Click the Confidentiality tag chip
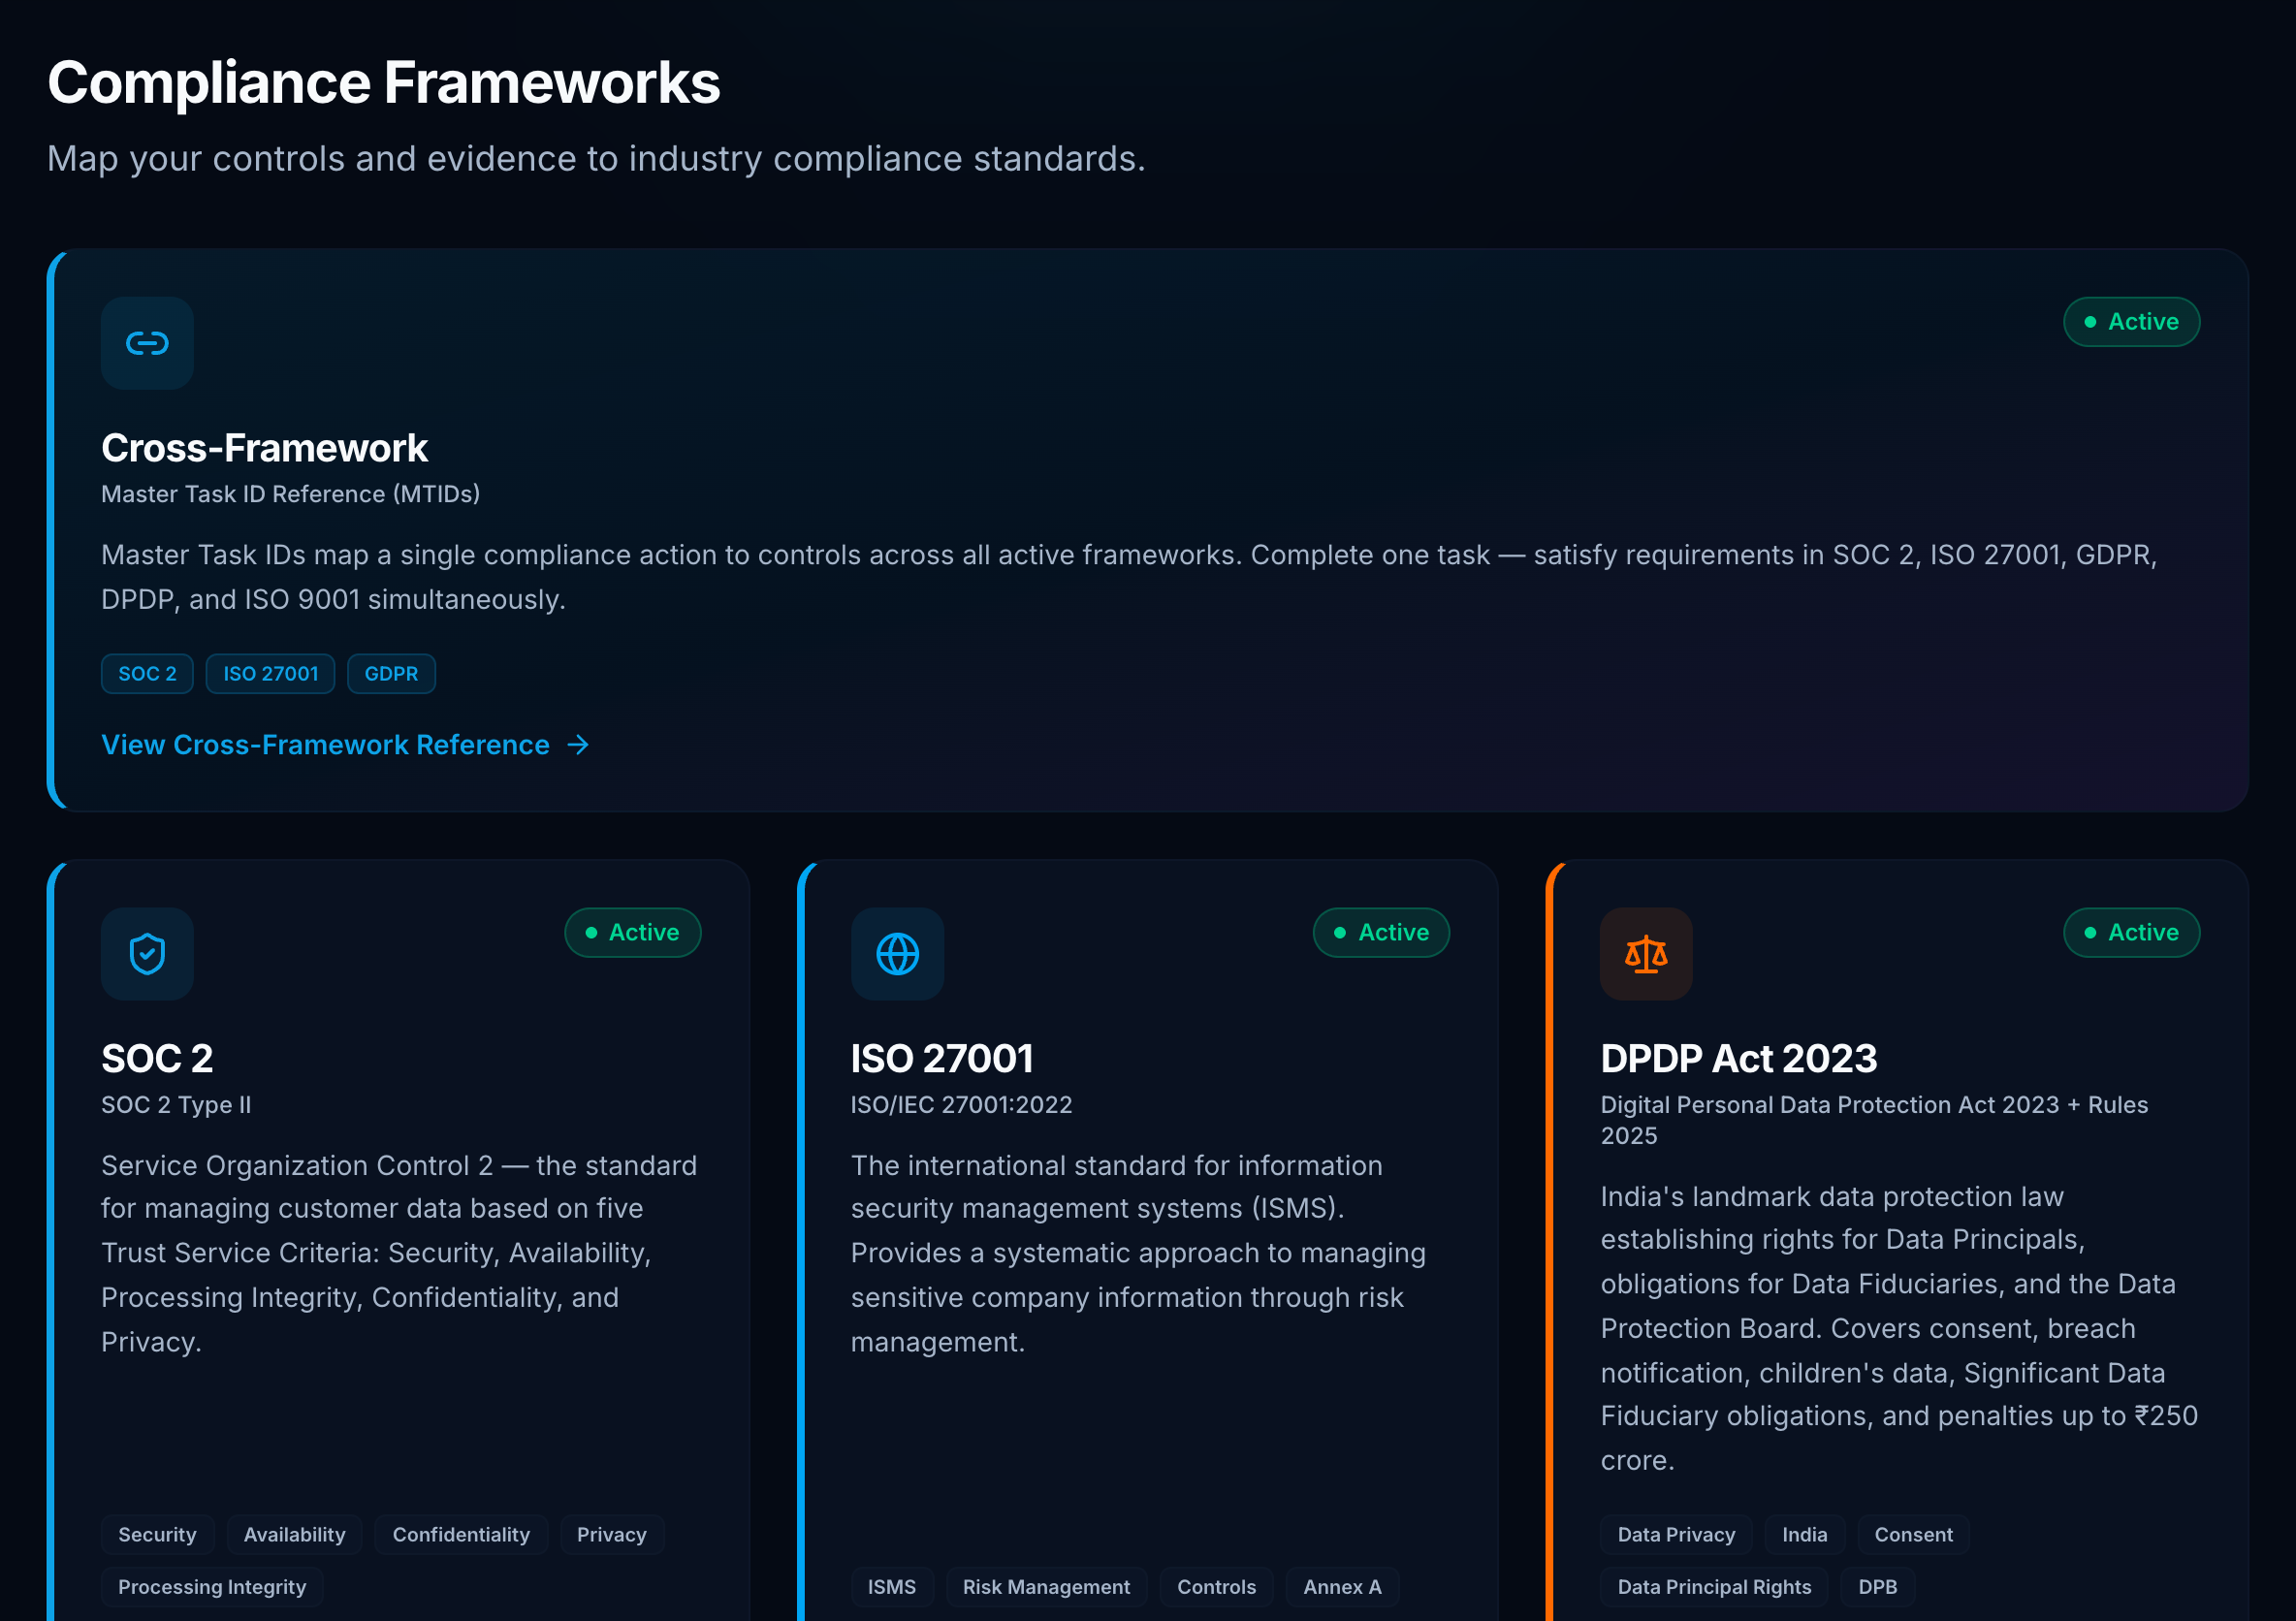2296x1621 pixels. (461, 1534)
